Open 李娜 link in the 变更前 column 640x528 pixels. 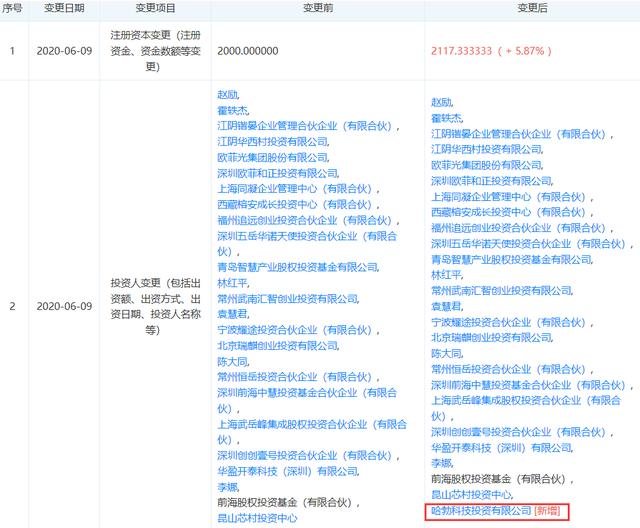pyautogui.click(x=228, y=483)
